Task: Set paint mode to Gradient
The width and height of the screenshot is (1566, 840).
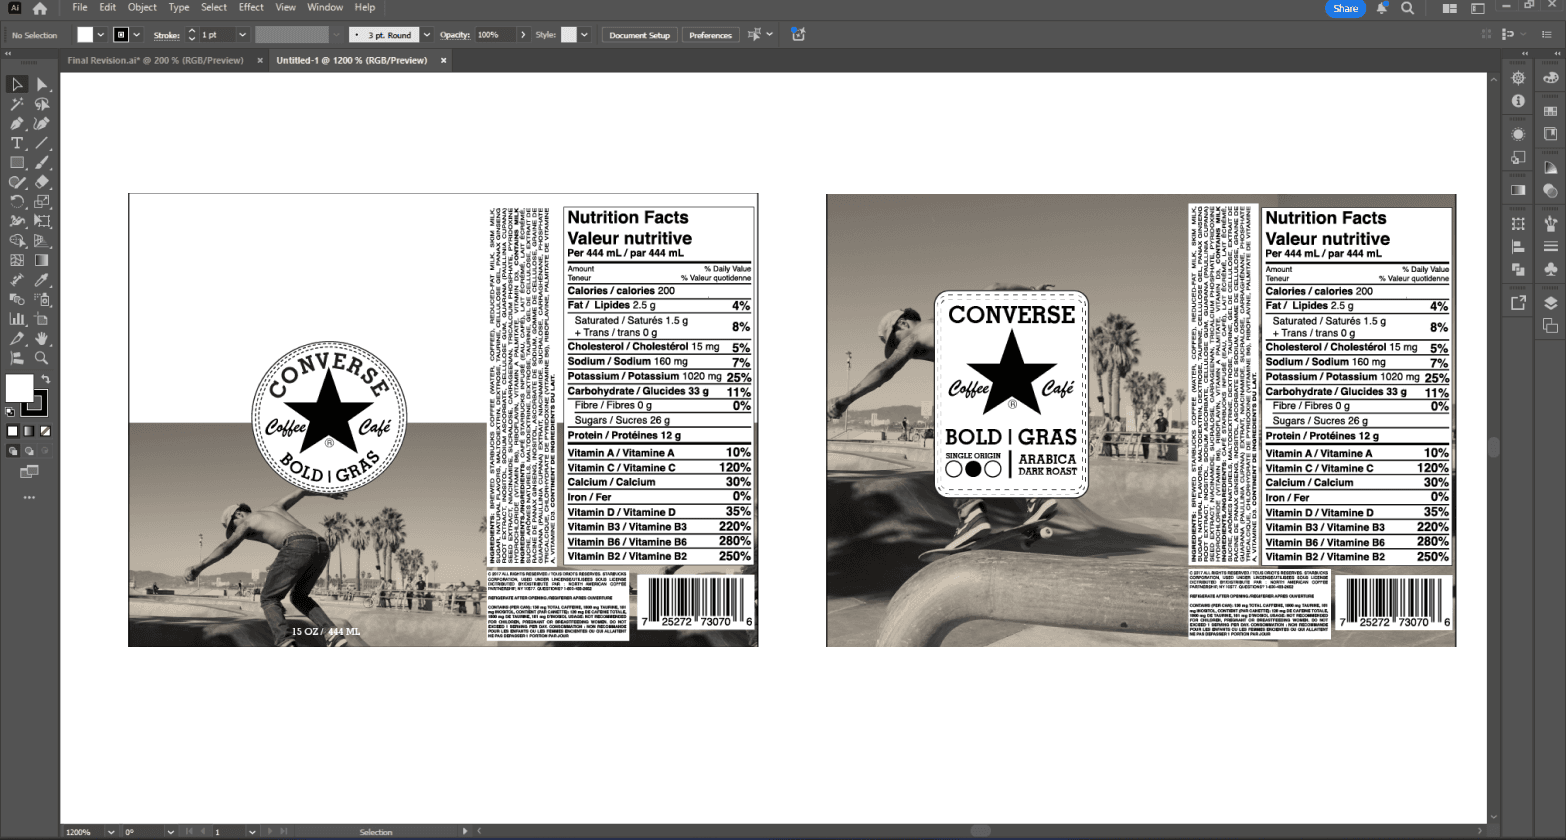Action: tap(29, 431)
